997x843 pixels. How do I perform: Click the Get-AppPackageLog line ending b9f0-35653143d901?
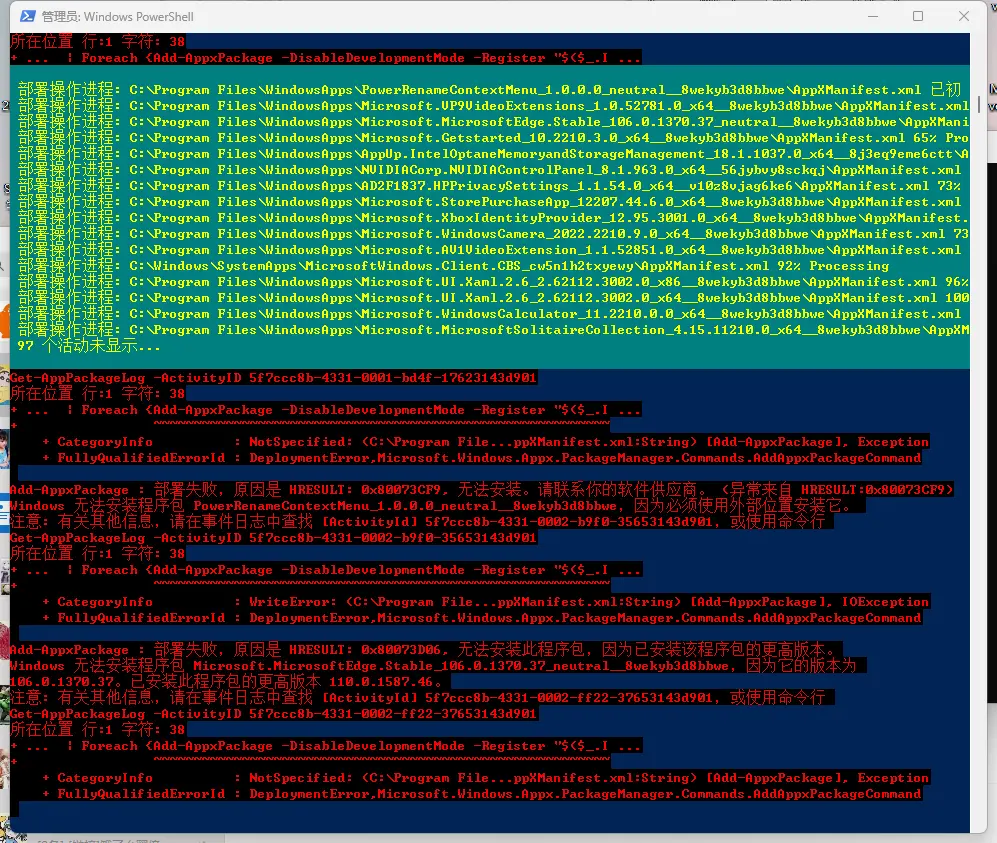[273, 538]
